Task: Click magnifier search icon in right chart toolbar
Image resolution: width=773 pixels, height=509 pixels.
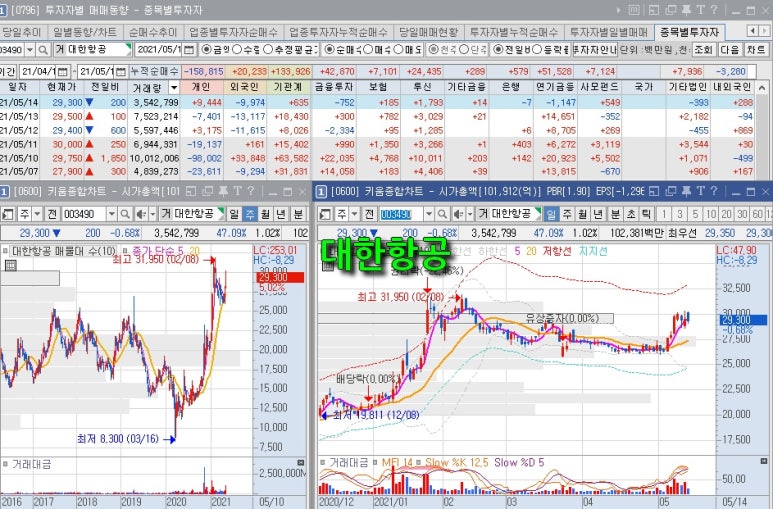Action: pyautogui.click(x=442, y=214)
